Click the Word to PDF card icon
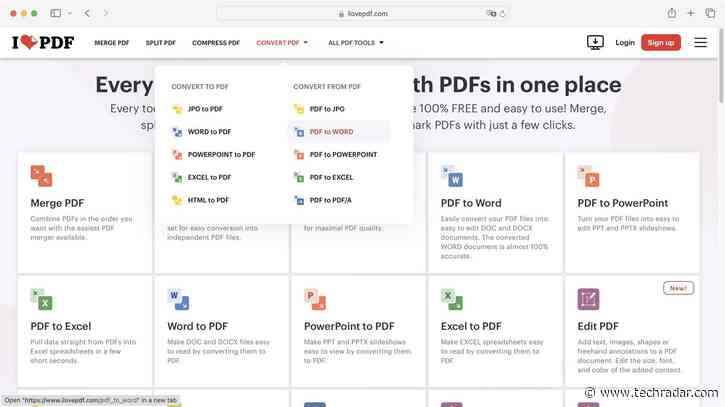Image resolution: width=725 pixels, height=407 pixels. click(178, 299)
